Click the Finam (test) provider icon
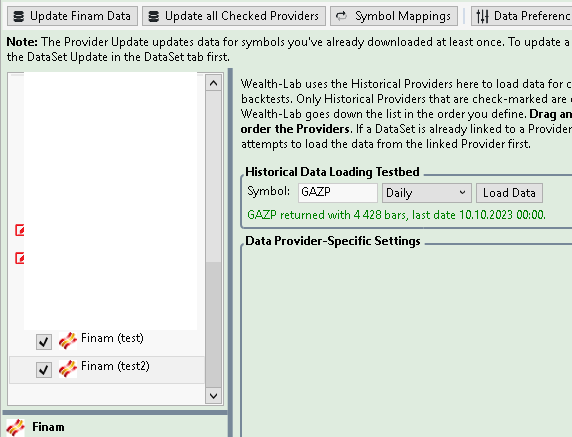The height and width of the screenshot is (437, 572). coord(68,341)
